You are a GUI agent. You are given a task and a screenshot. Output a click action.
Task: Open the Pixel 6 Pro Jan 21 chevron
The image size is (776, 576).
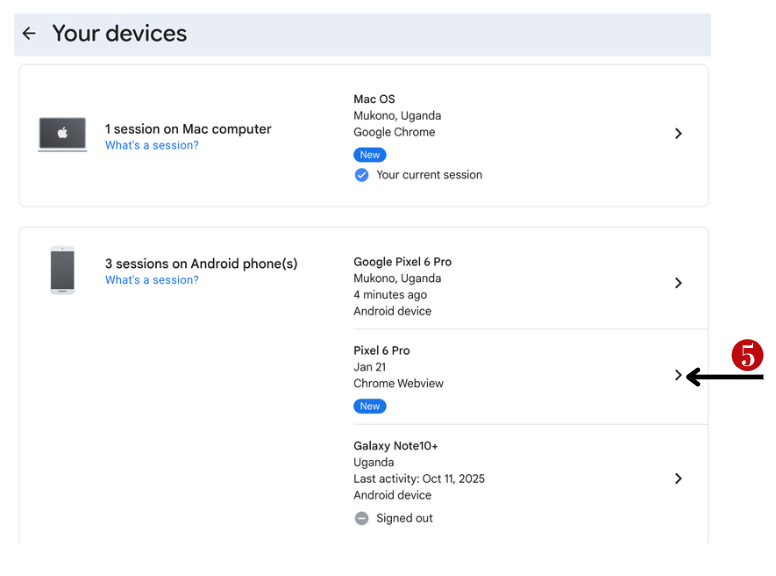click(678, 376)
